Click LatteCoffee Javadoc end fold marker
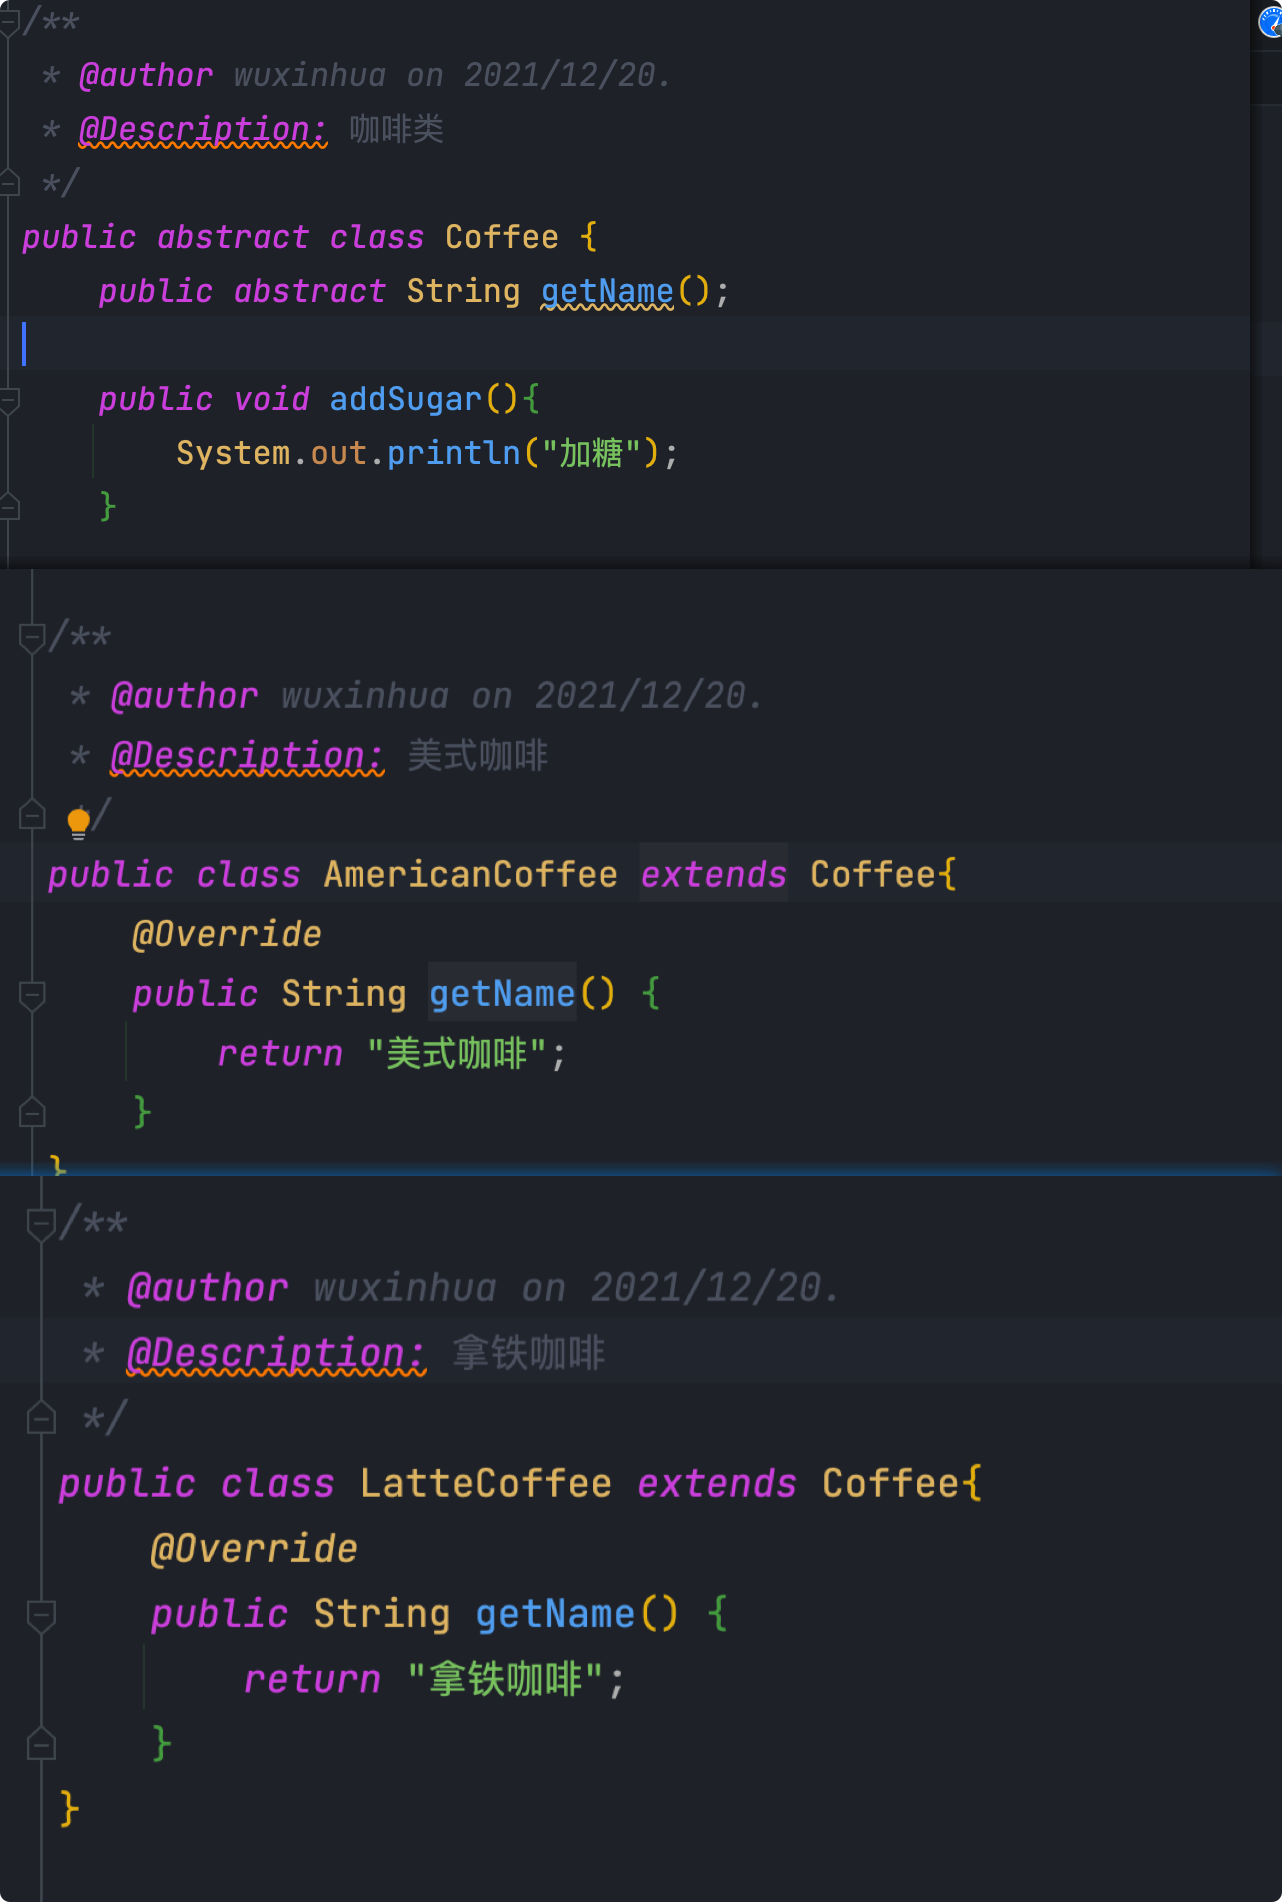 click(41, 1418)
